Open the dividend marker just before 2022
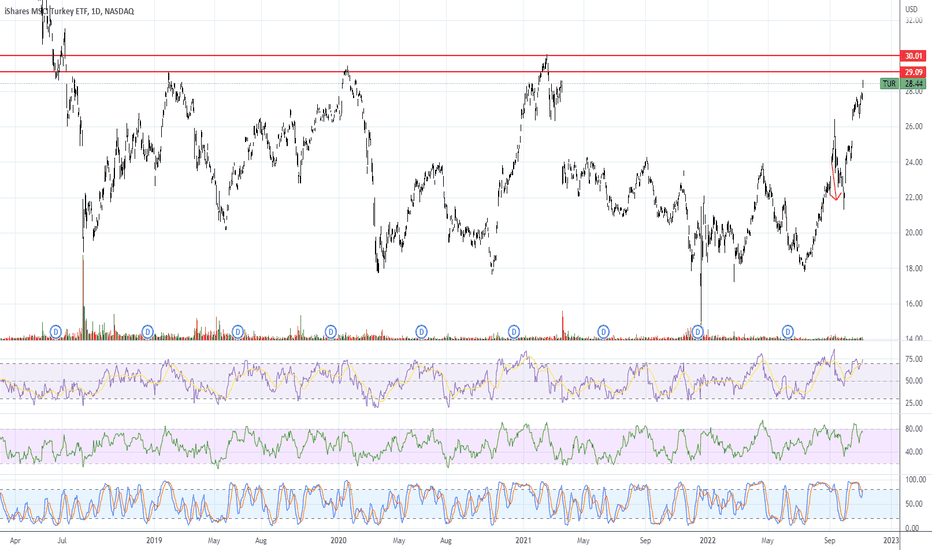This screenshot has width=932, height=550. pyautogui.click(x=698, y=331)
